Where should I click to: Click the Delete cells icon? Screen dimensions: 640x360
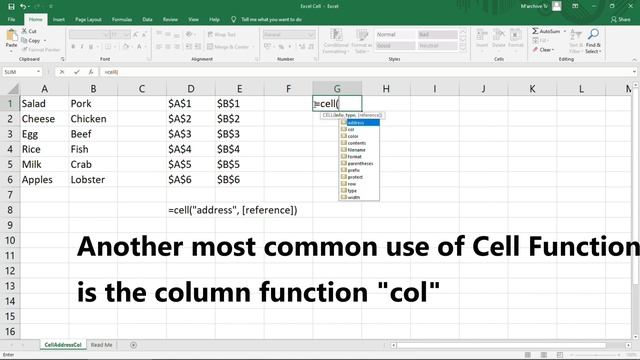click(498, 35)
